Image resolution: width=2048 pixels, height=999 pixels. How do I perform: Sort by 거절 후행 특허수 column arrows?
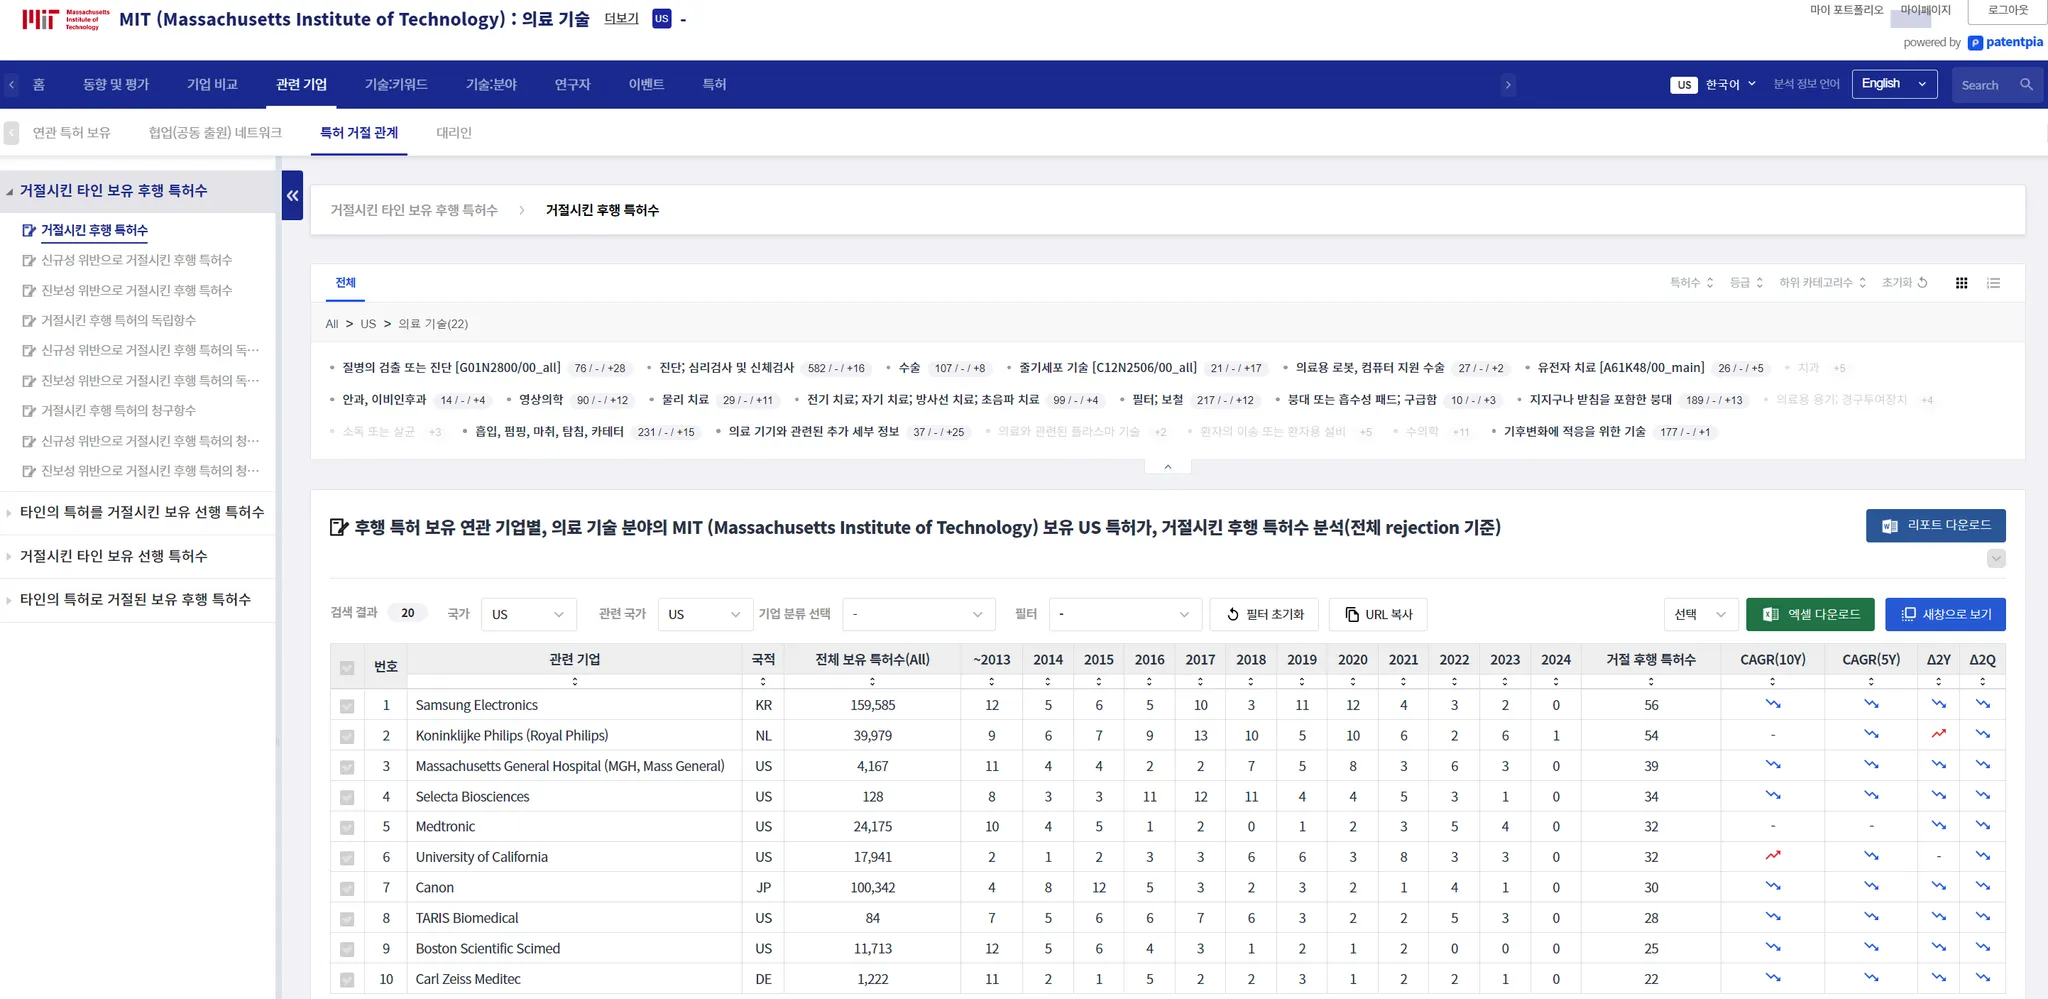pyautogui.click(x=1651, y=681)
